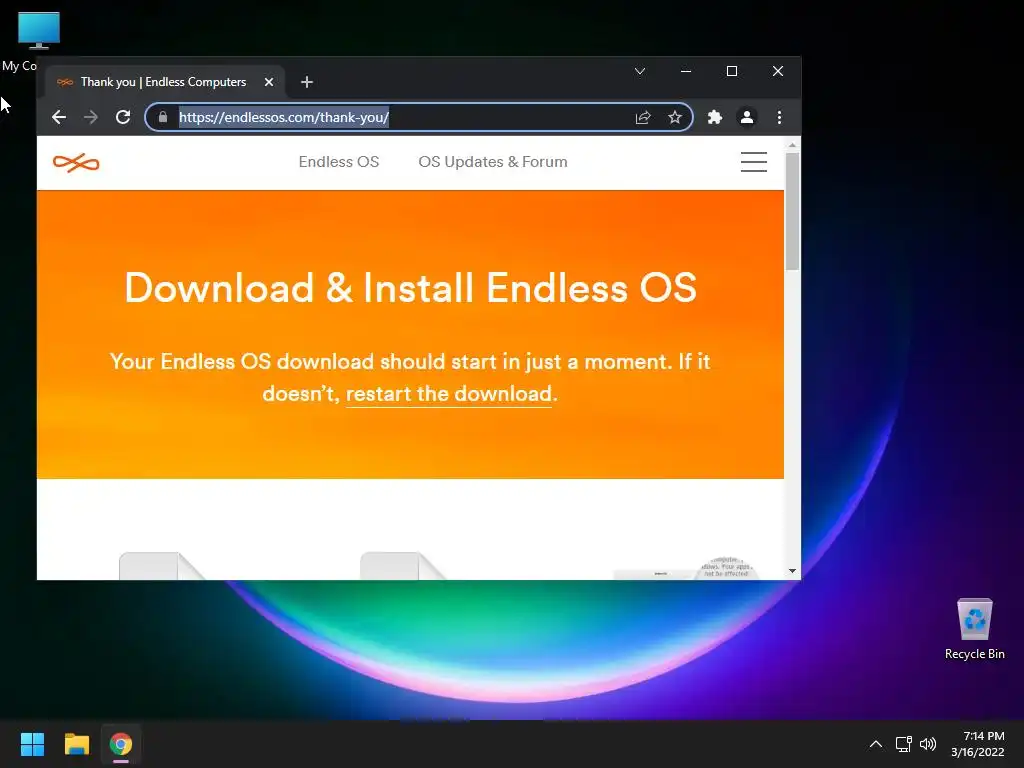Open File Explorer from the taskbar
The height and width of the screenshot is (768, 1024).
coord(76,744)
